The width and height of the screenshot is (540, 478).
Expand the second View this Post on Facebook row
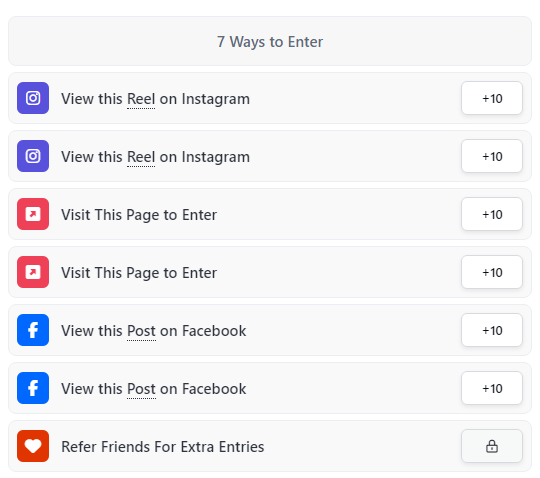[x=270, y=388]
